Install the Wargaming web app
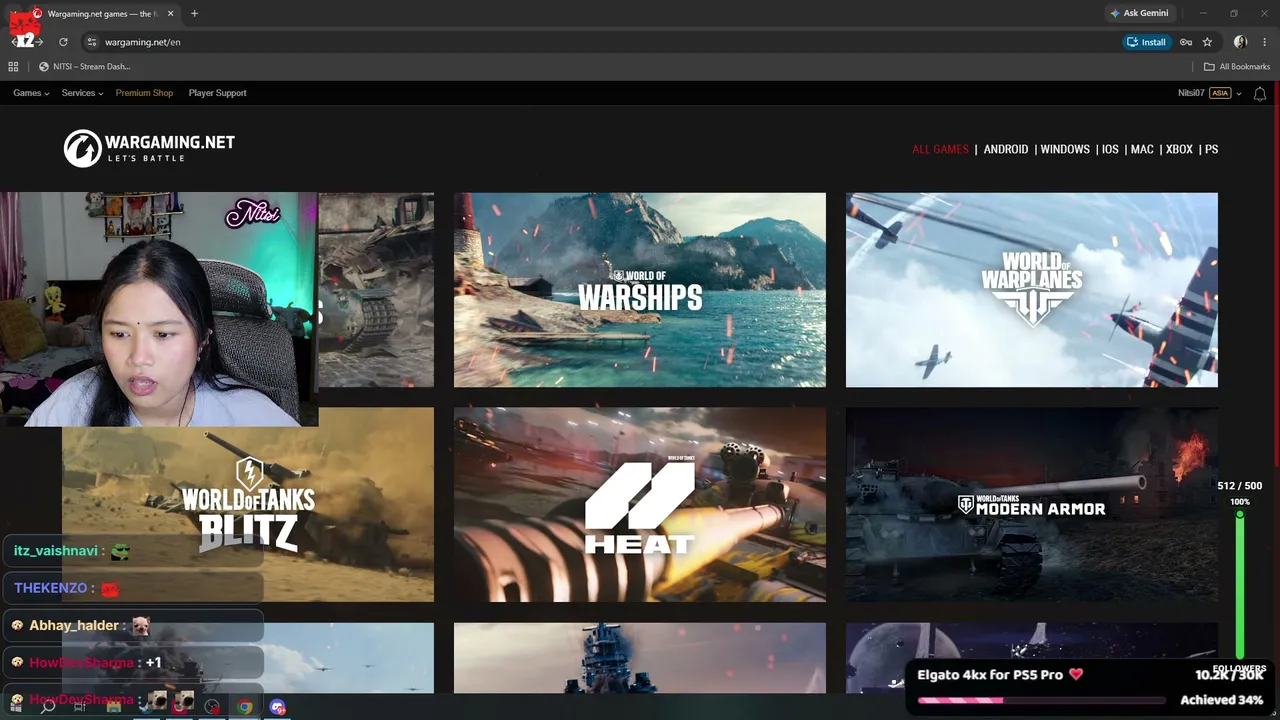1280x720 pixels. click(1146, 42)
